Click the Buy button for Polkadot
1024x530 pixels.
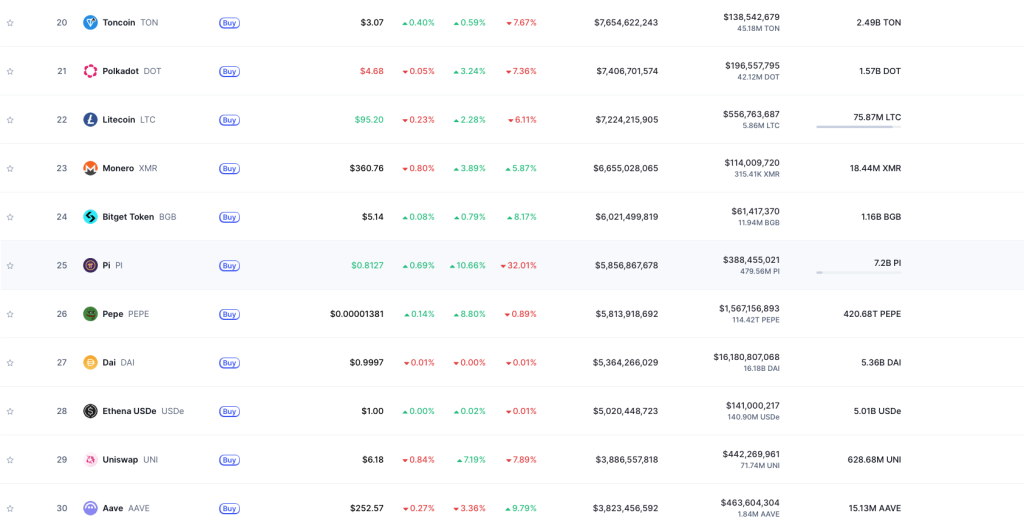pos(229,71)
